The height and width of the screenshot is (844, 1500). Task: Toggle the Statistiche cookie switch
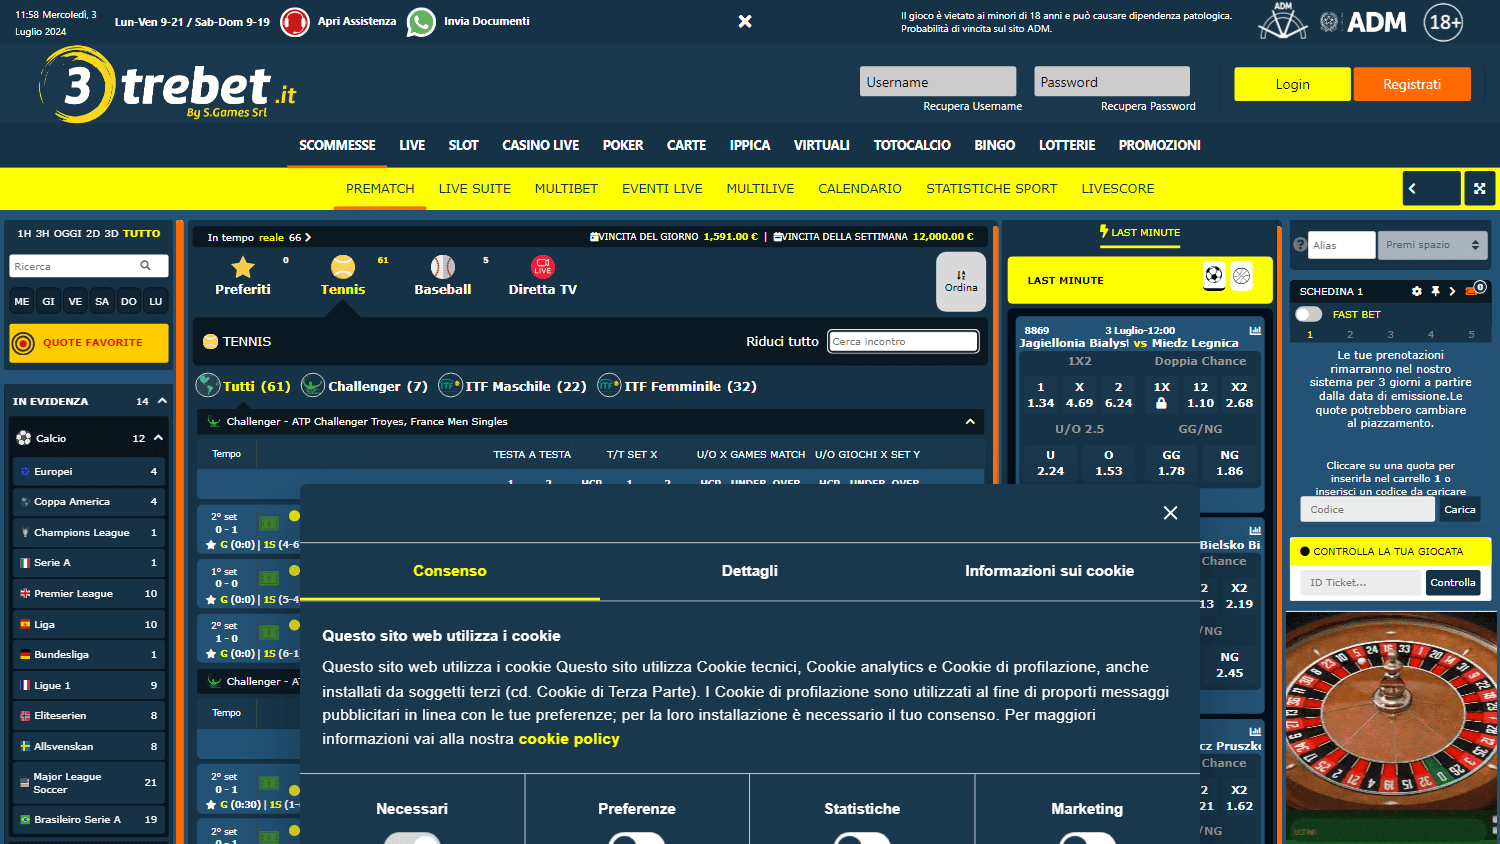pyautogui.click(x=862, y=839)
